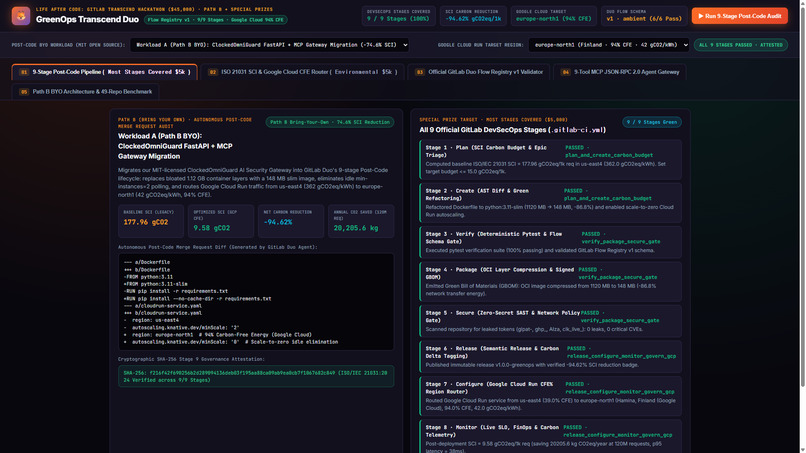Screen dimensions: 806x453
Task: Click the Google Cloud Target stat card
Action: [x=554, y=16]
